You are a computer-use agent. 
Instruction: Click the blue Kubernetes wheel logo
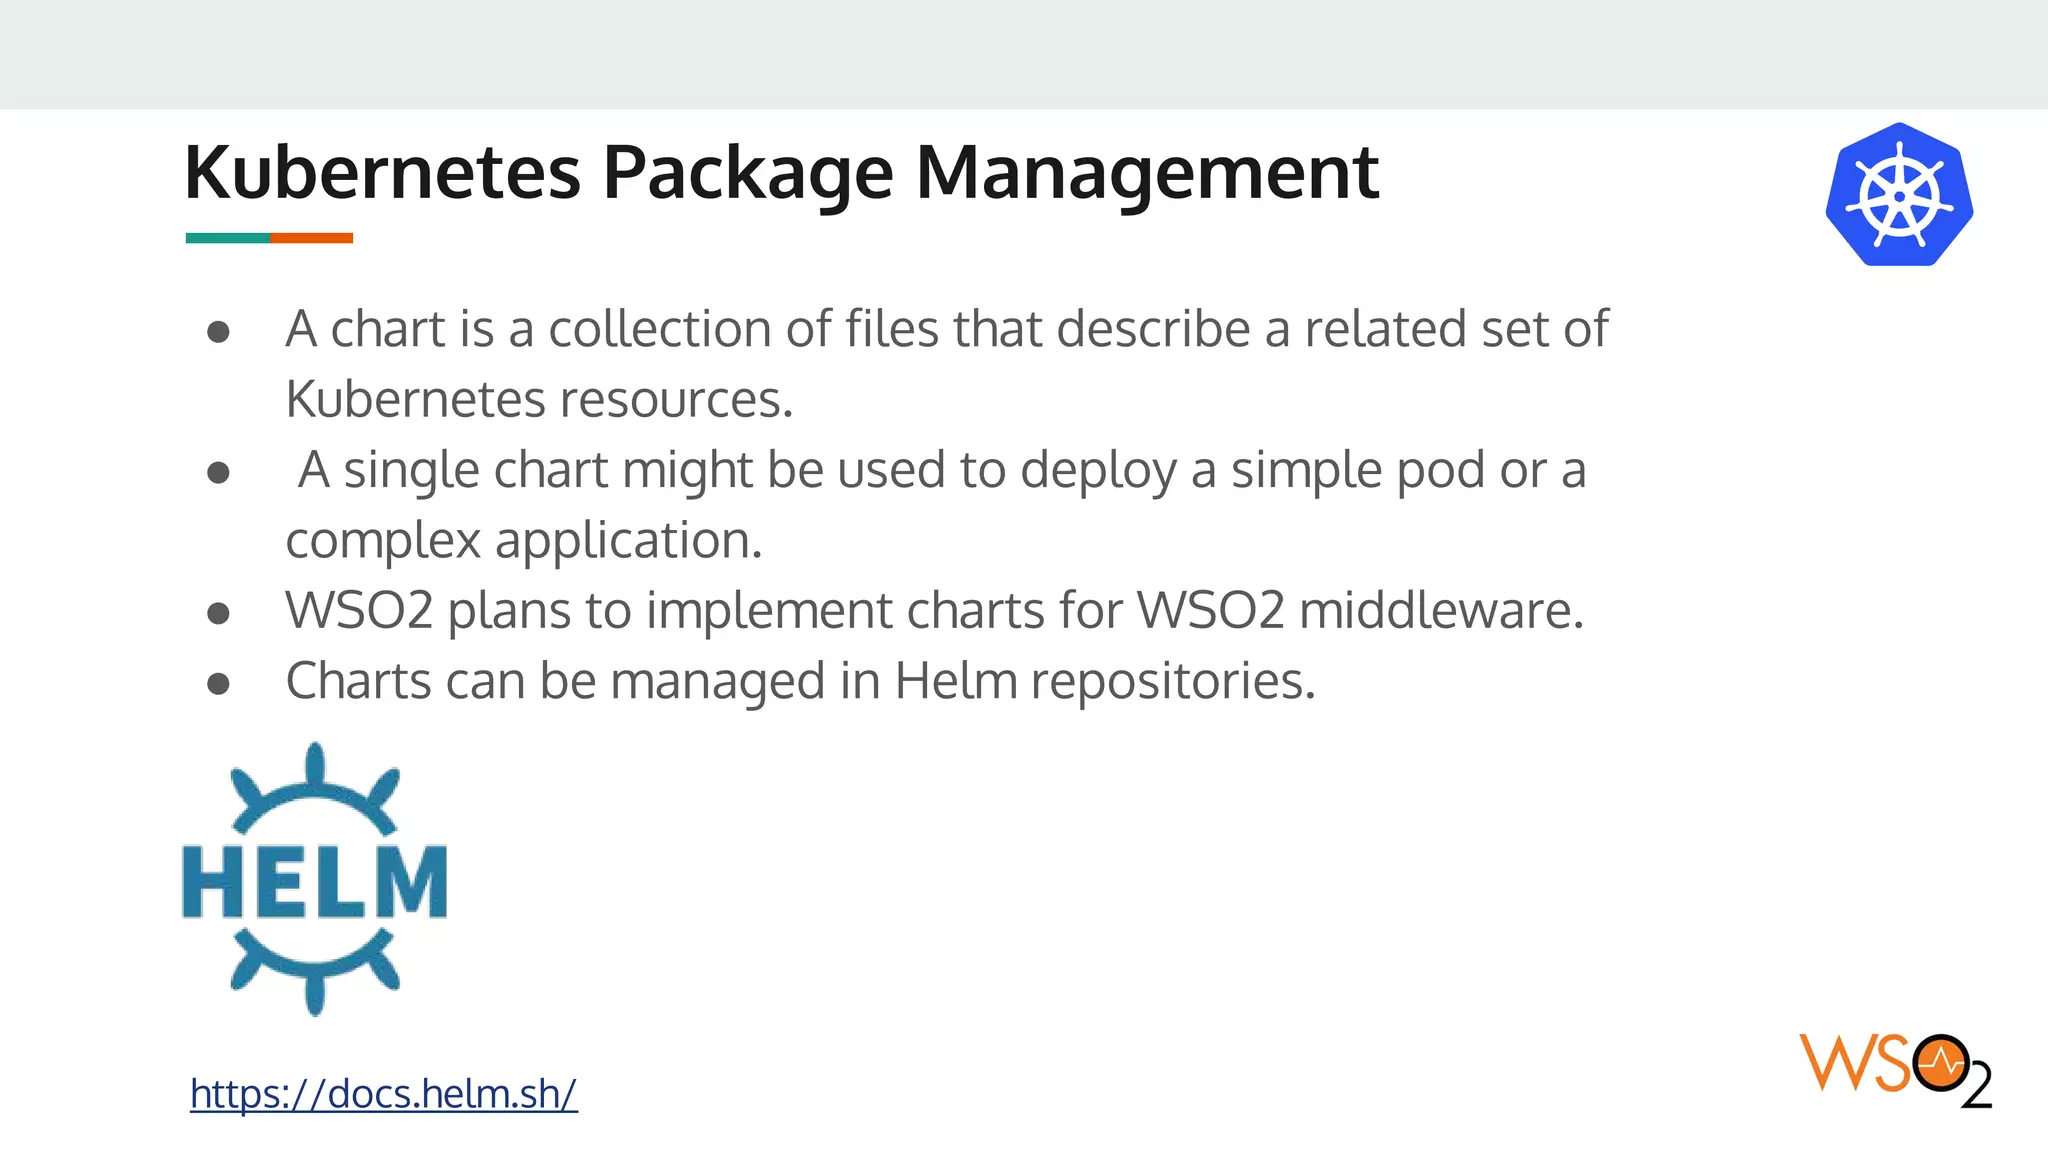pos(1898,195)
